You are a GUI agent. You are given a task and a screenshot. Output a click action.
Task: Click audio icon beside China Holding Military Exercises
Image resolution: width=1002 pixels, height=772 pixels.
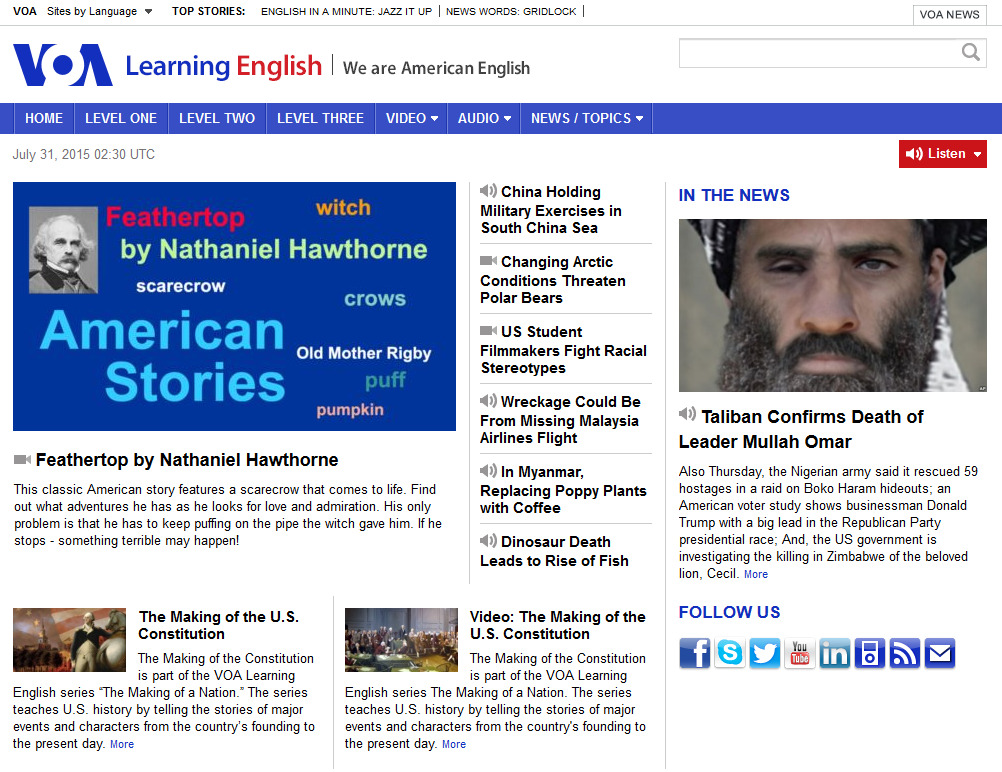coord(488,190)
